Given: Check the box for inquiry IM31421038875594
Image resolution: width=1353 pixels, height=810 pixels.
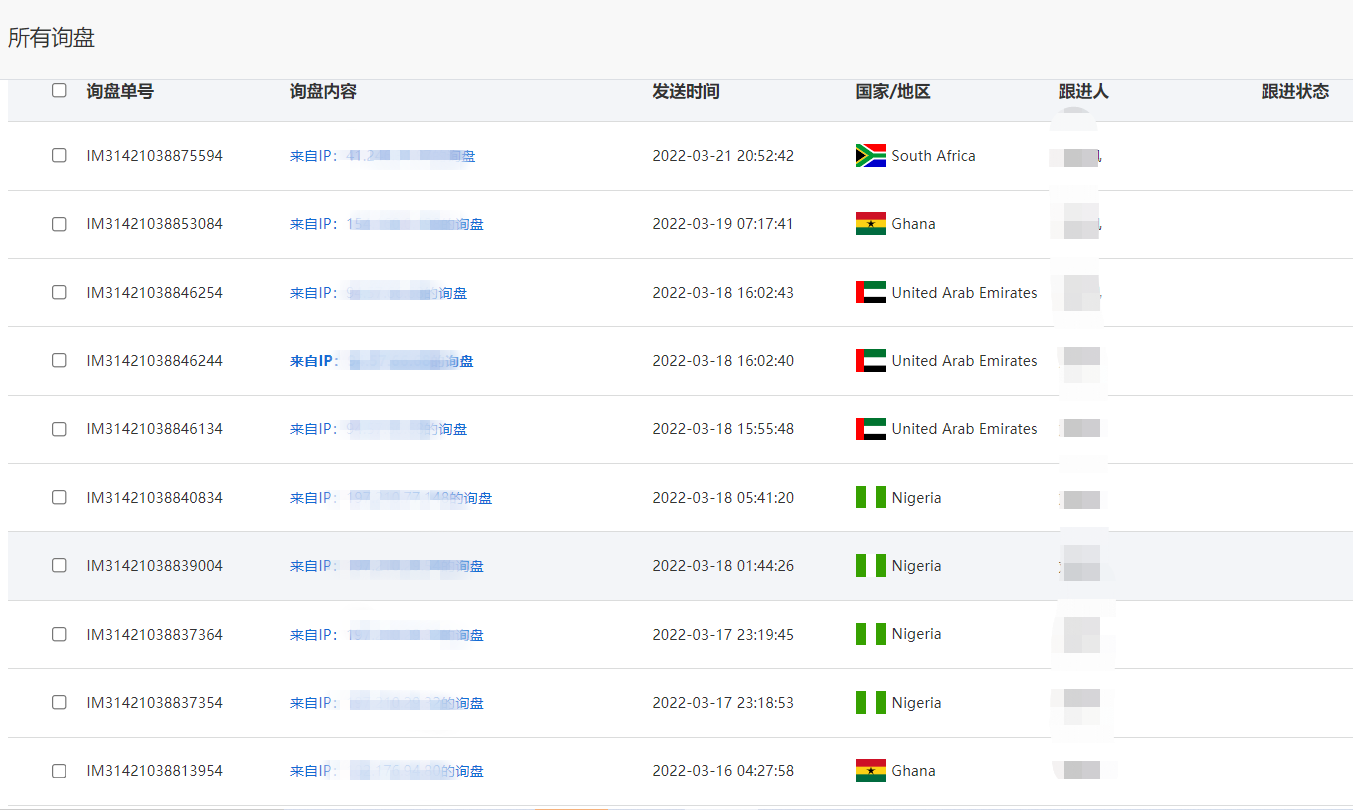Looking at the screenshot, I should [x=59, y=155].
